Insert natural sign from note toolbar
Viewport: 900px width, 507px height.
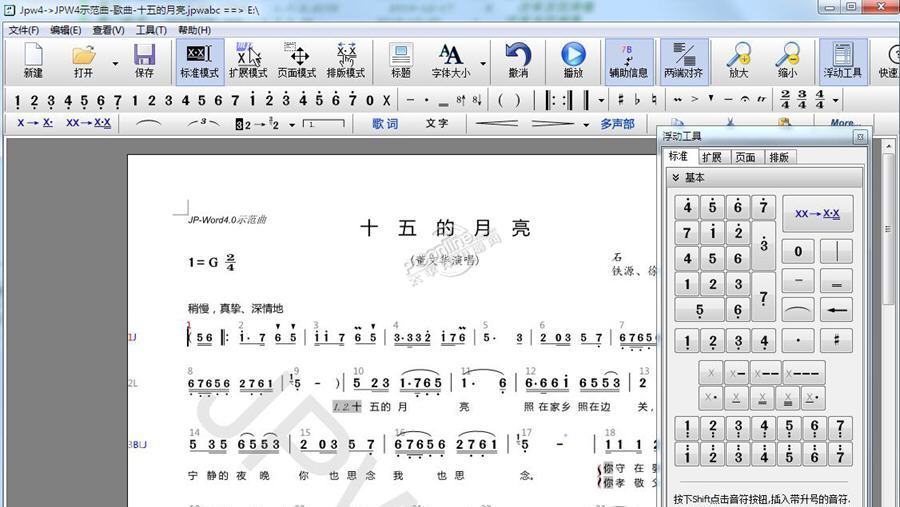654,100
